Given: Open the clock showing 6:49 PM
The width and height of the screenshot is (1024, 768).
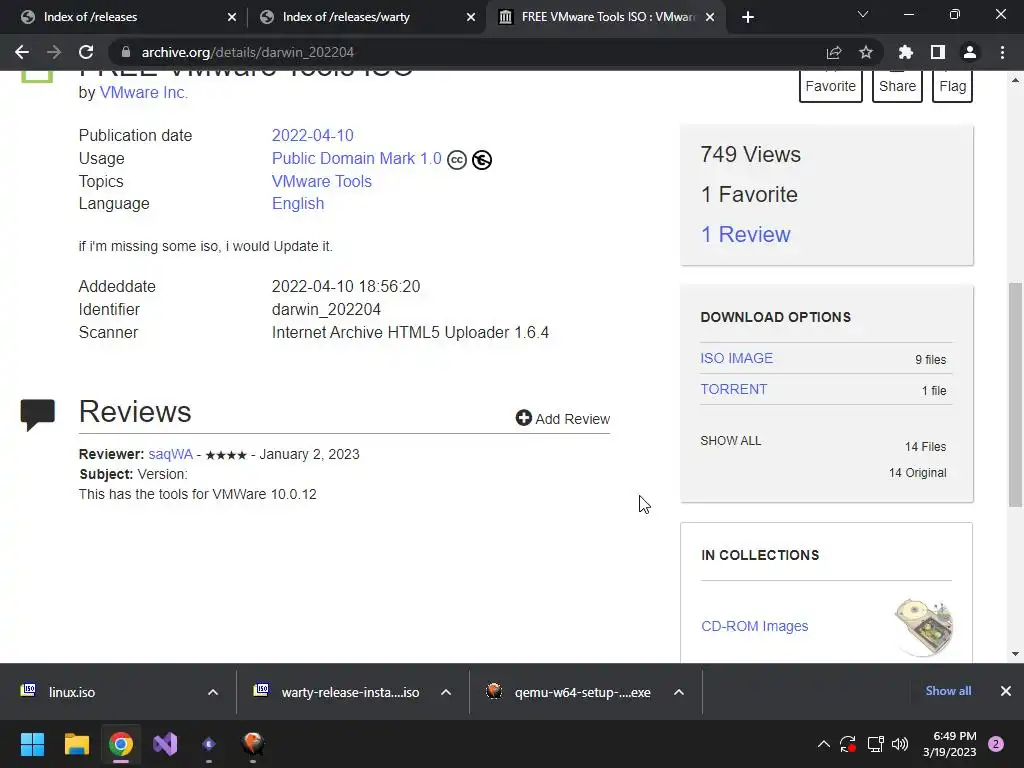Looking at the screenshot, I should pos(950,744).
